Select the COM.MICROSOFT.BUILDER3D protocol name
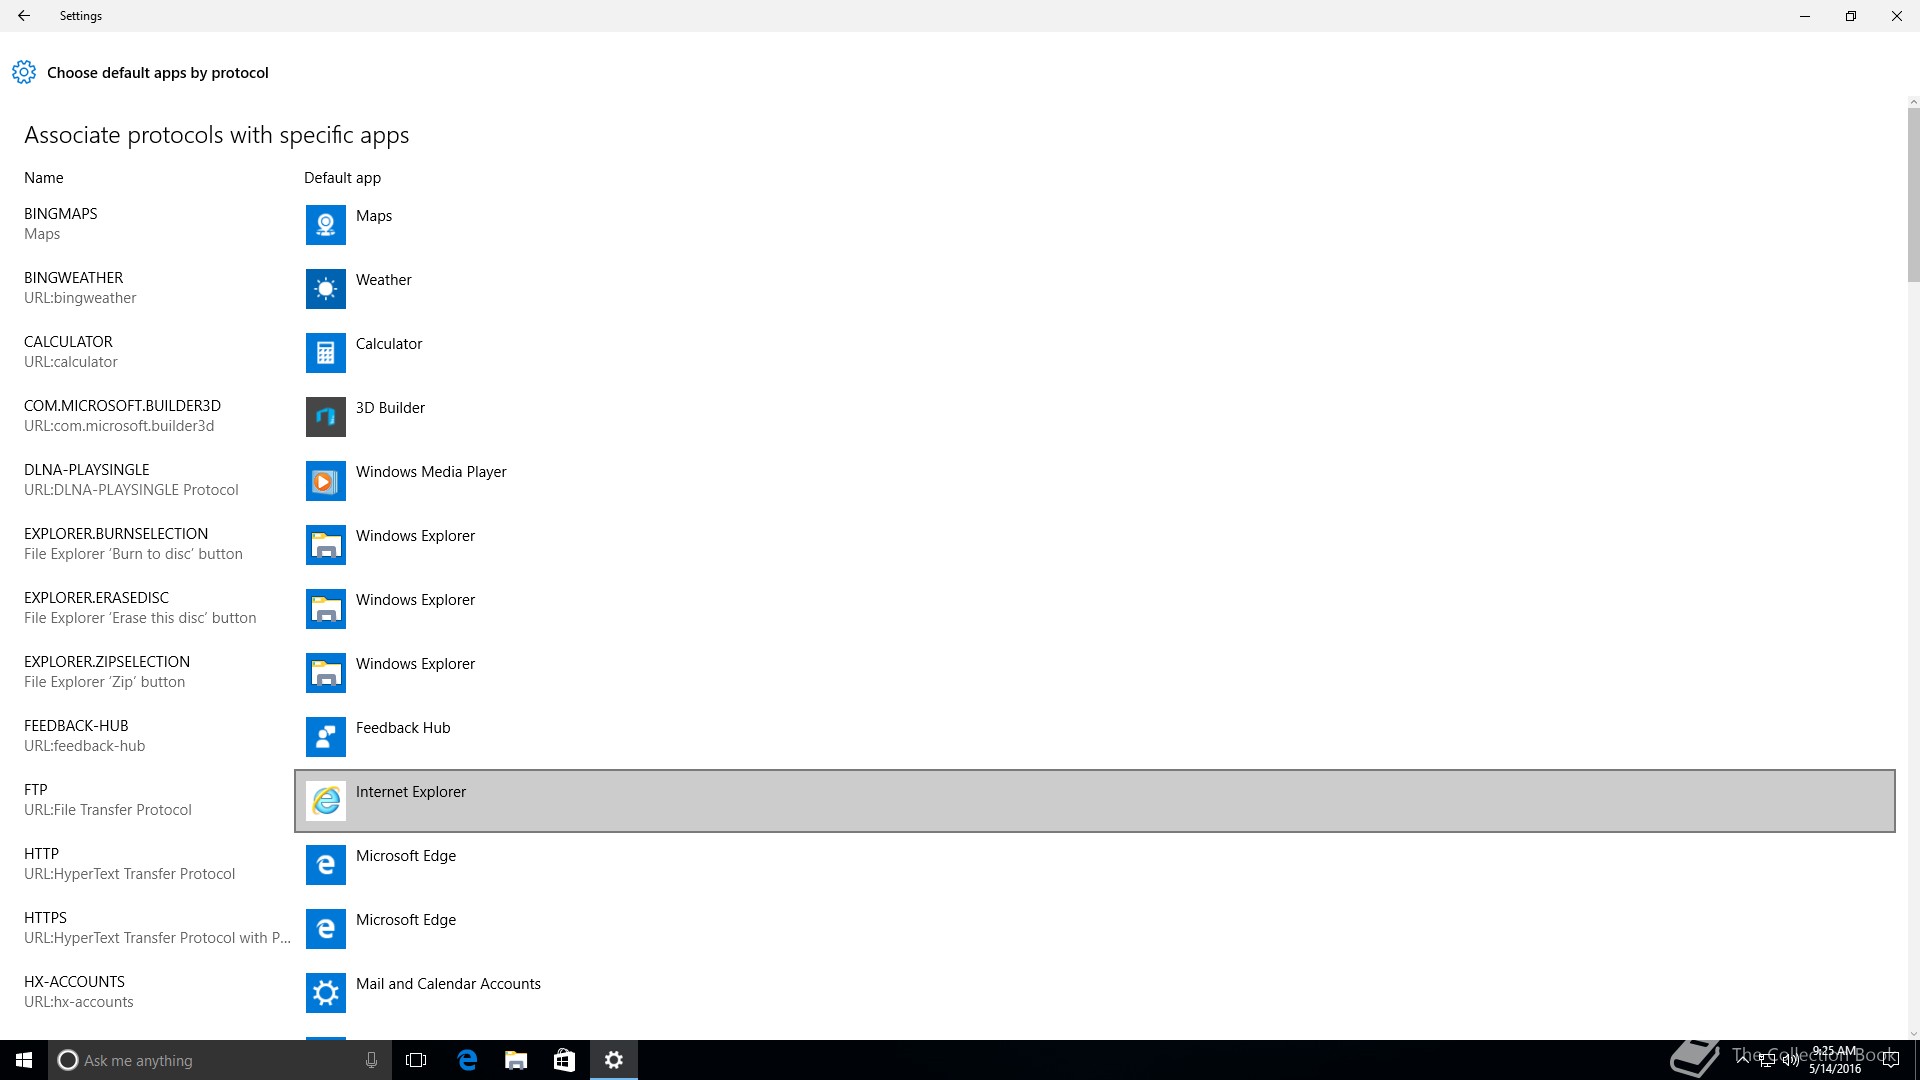 tap(122, 406)
